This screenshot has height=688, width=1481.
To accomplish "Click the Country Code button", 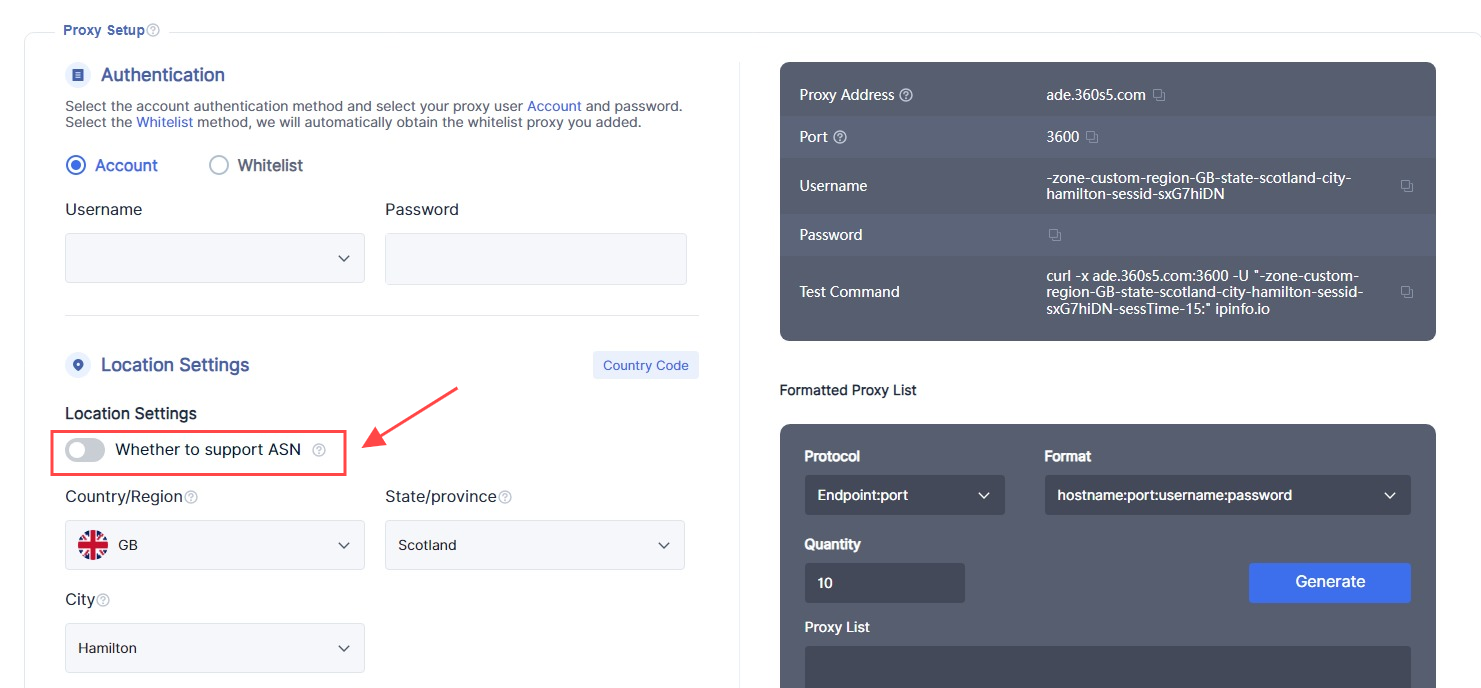I will [x=645, y=365].
